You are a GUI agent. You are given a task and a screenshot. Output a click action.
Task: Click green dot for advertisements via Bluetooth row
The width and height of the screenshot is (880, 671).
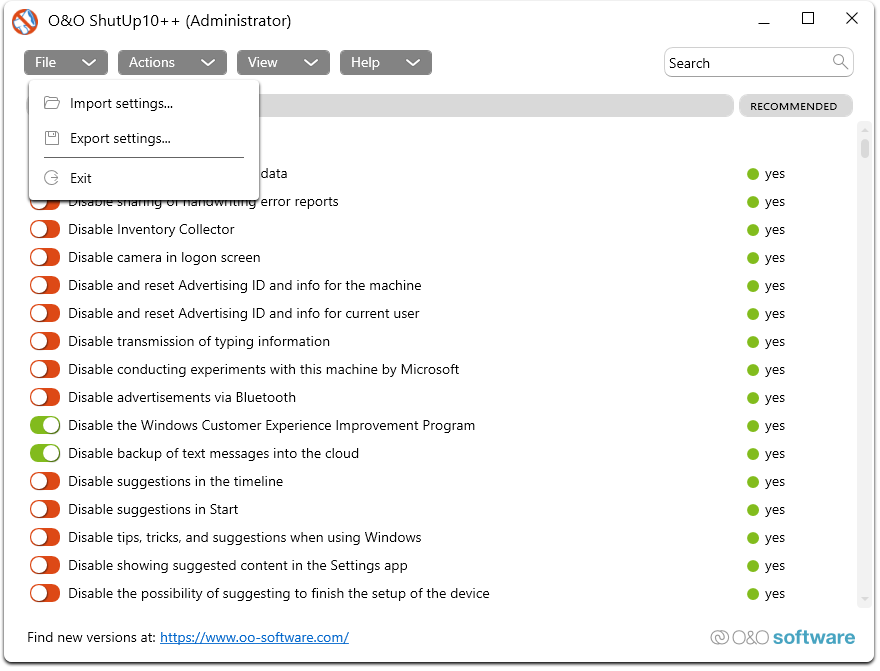click(x=753, y=398)
